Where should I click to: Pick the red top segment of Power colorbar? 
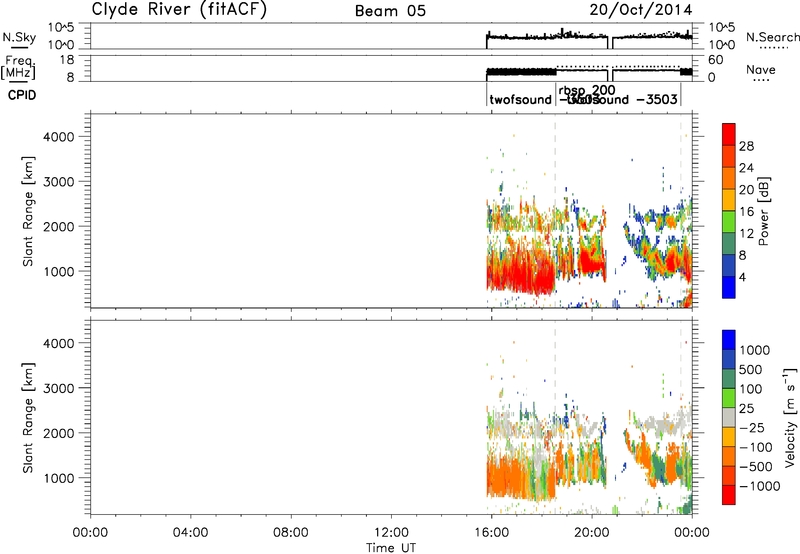729,135
